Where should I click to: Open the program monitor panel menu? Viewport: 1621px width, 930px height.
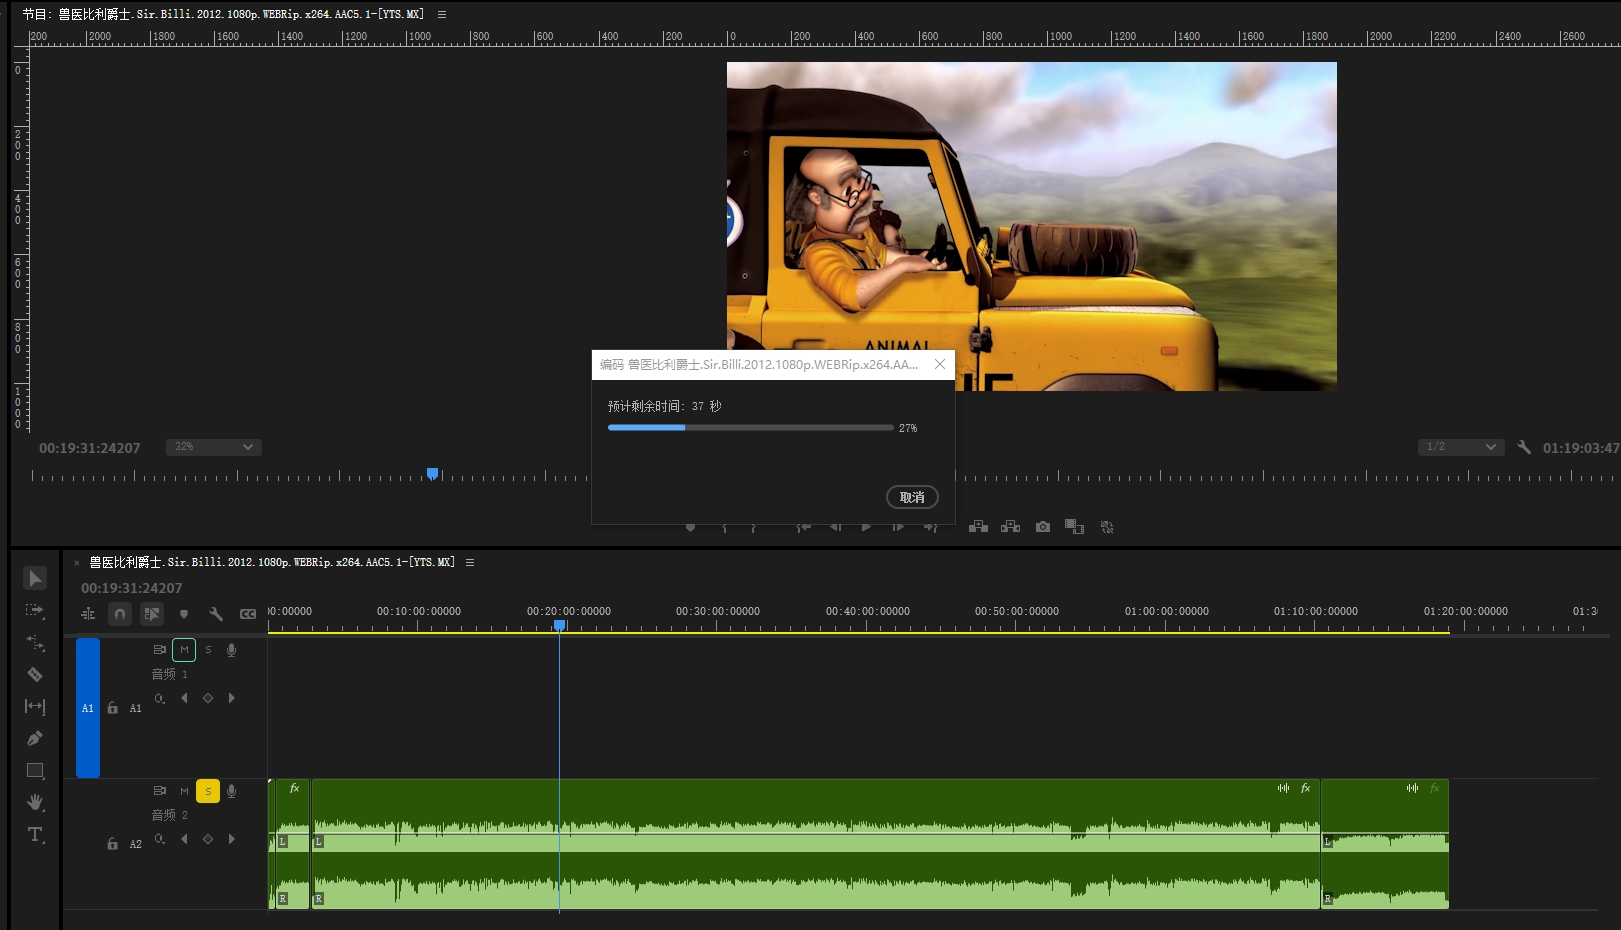coord(442,14)
